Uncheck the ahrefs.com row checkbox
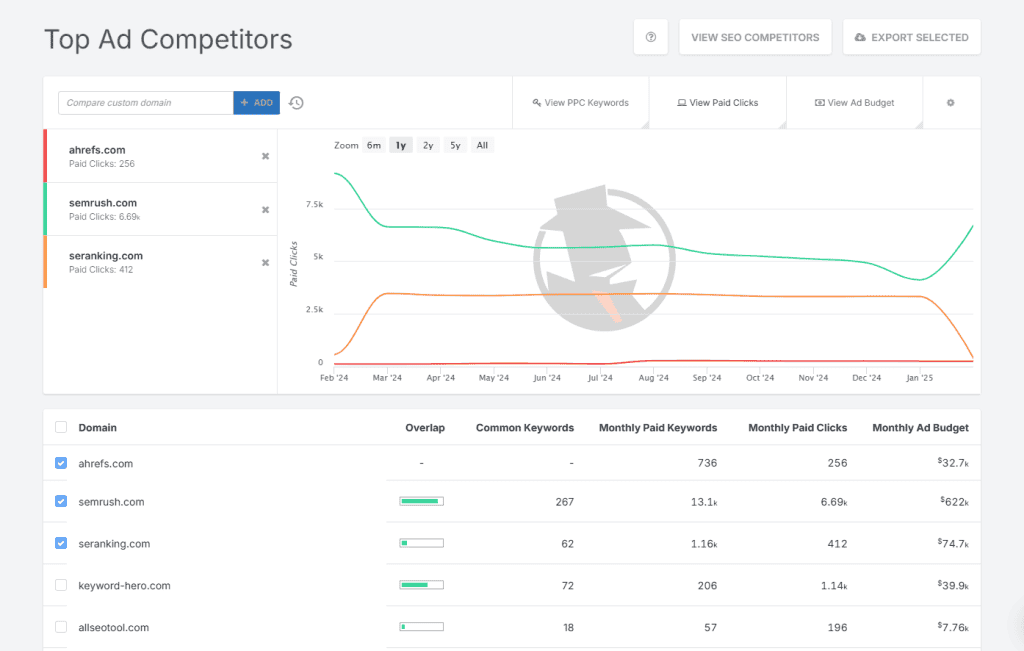 click(61, 463)
